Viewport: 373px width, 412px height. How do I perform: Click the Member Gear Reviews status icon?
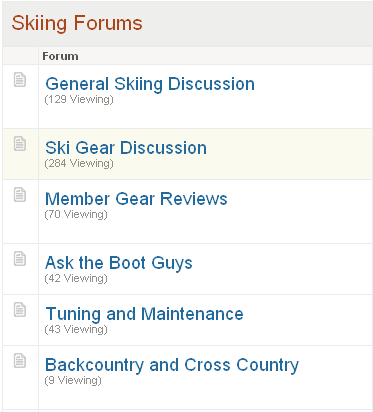tap(20, 195)
